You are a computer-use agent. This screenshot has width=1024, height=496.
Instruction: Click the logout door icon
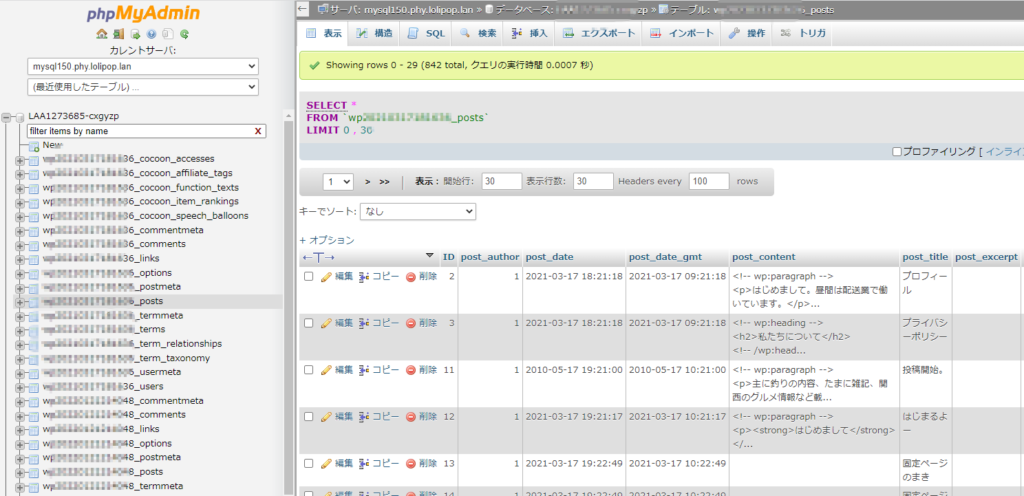[116, 34]
